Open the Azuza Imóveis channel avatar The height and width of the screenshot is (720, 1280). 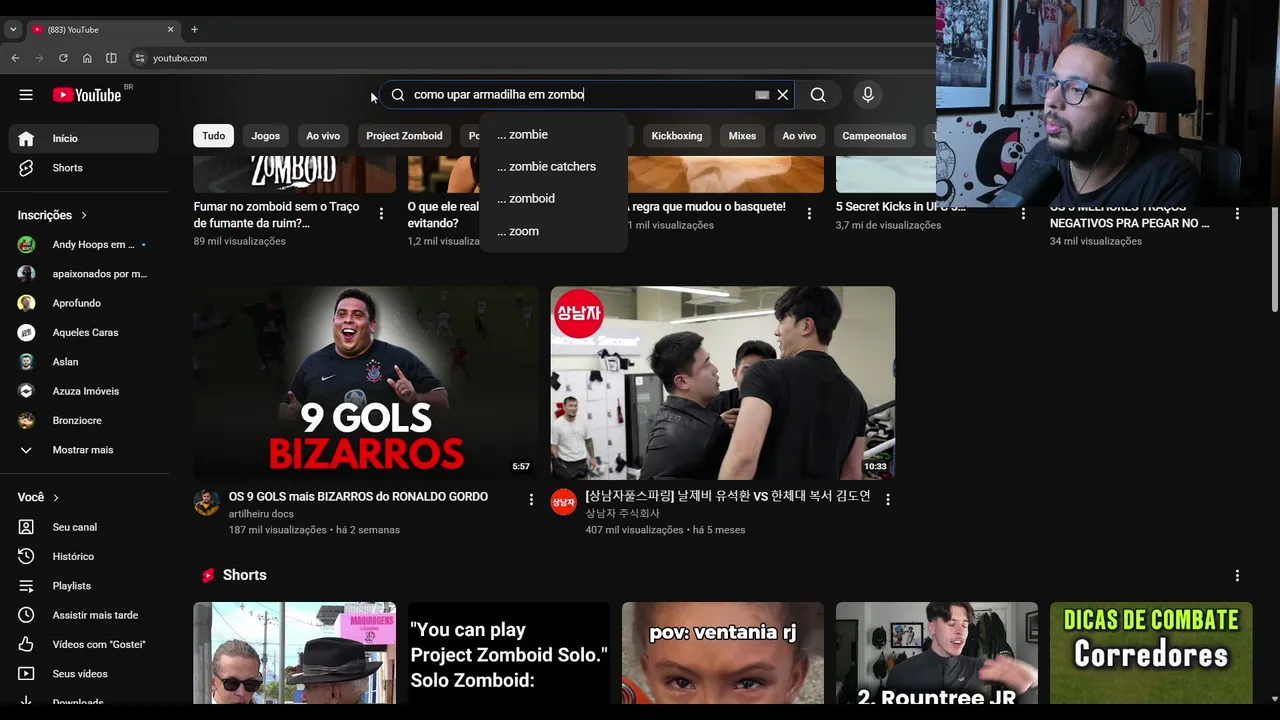tap(26, 391)
